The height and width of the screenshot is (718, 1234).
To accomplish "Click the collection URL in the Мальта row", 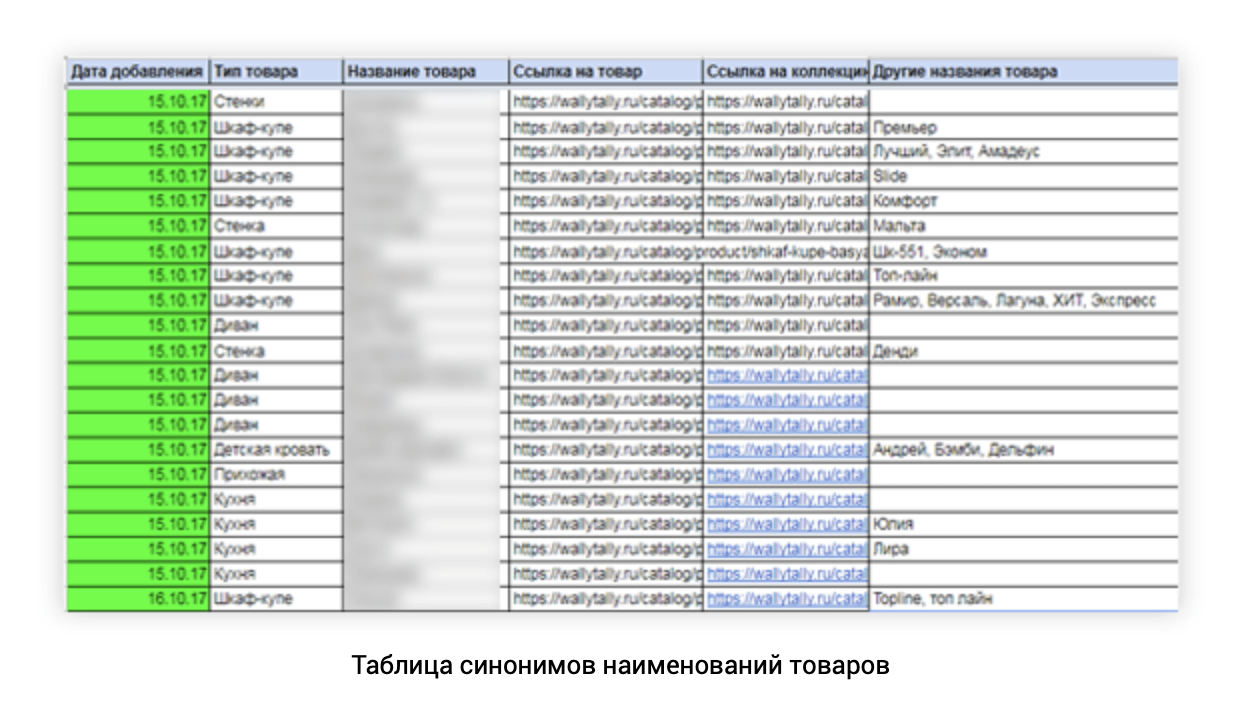I will (786, 226).
